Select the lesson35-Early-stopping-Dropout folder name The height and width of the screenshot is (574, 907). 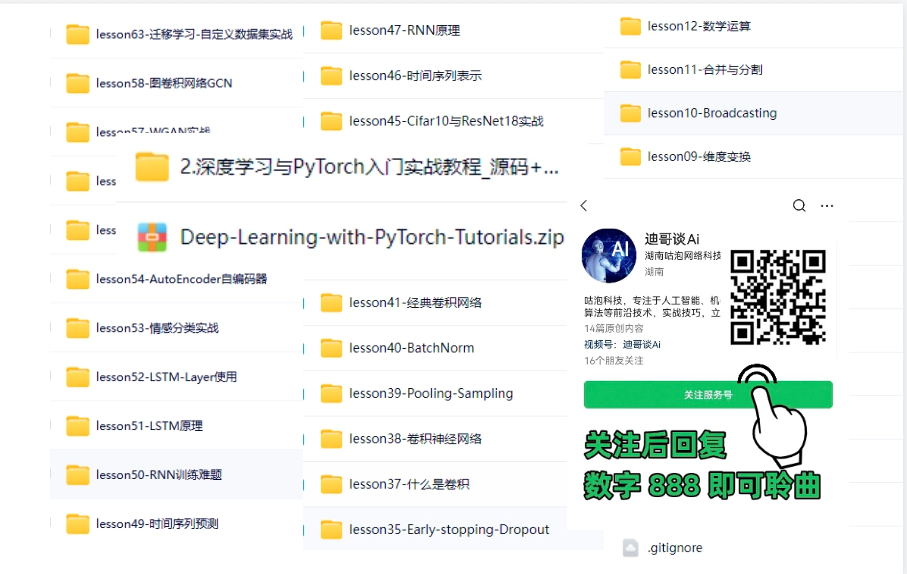(449, 529)
